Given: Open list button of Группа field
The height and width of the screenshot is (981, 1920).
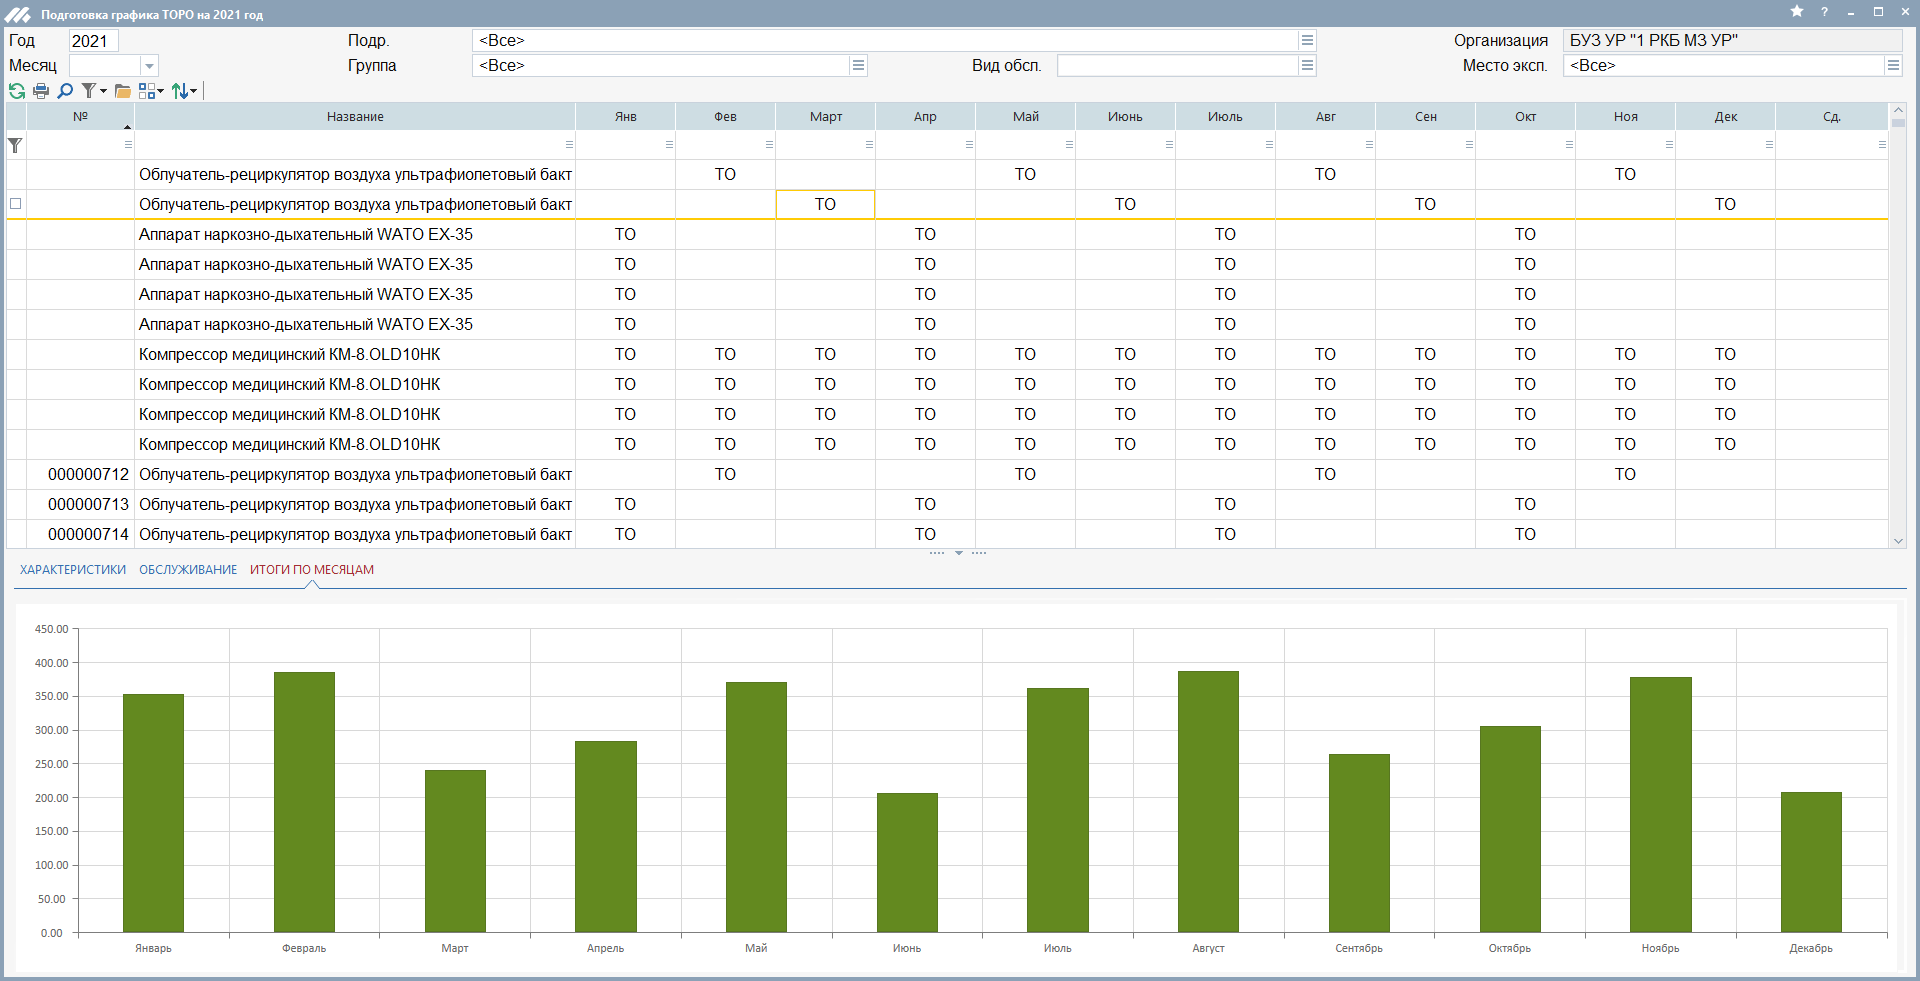Looking at the screenshot, I should [x=858, y=65].
